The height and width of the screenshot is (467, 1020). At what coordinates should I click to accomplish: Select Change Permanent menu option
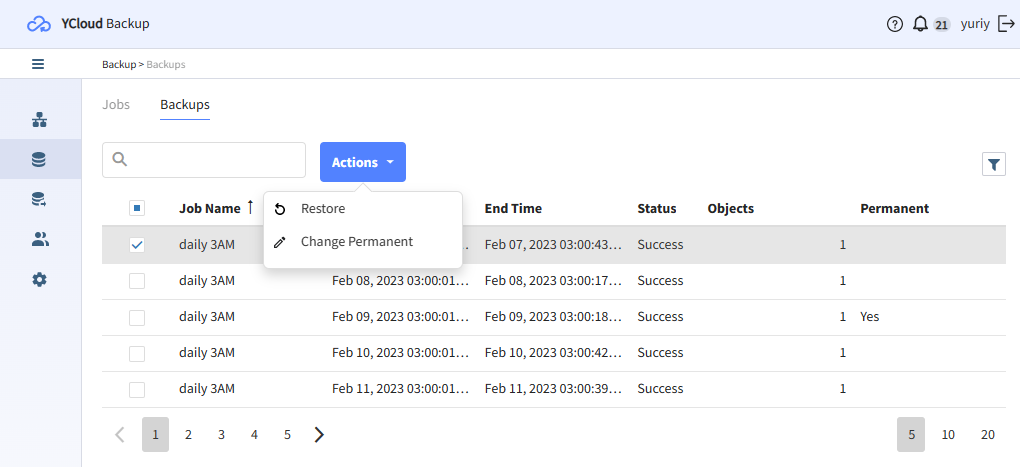pos(356,242)
